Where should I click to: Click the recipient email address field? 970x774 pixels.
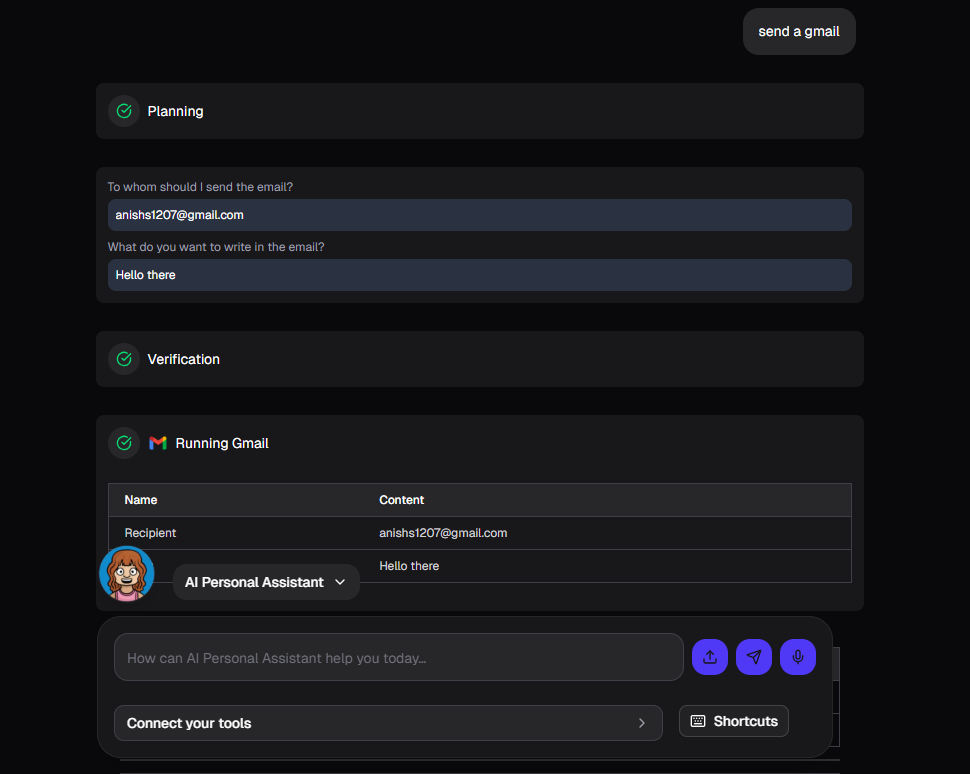pyautogui.click(x=480, y=215)
